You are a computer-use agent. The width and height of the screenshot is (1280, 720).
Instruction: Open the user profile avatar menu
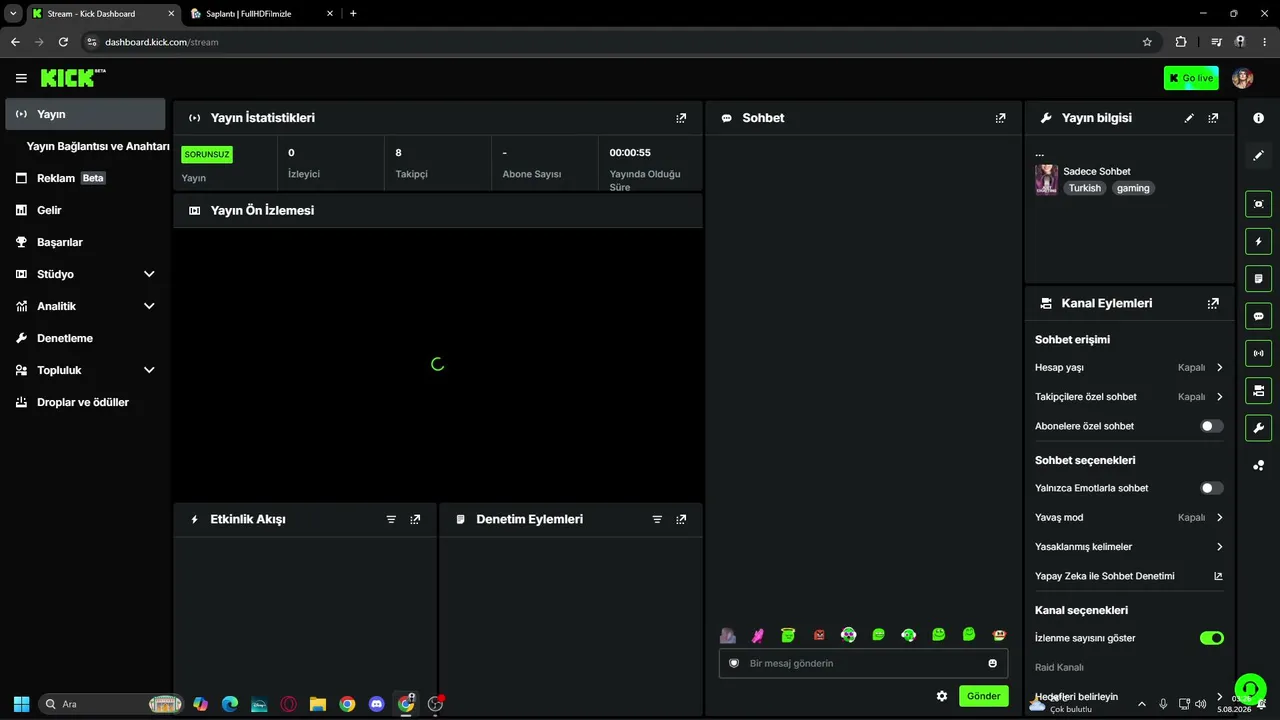click(x=1242, y=78)
